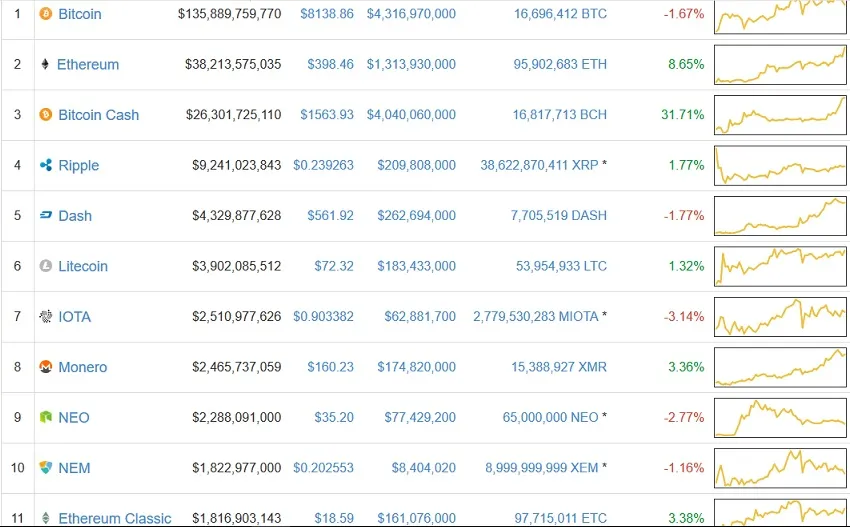
Task: Click the Ripple logo icon
Action: [x=46, y=165]
